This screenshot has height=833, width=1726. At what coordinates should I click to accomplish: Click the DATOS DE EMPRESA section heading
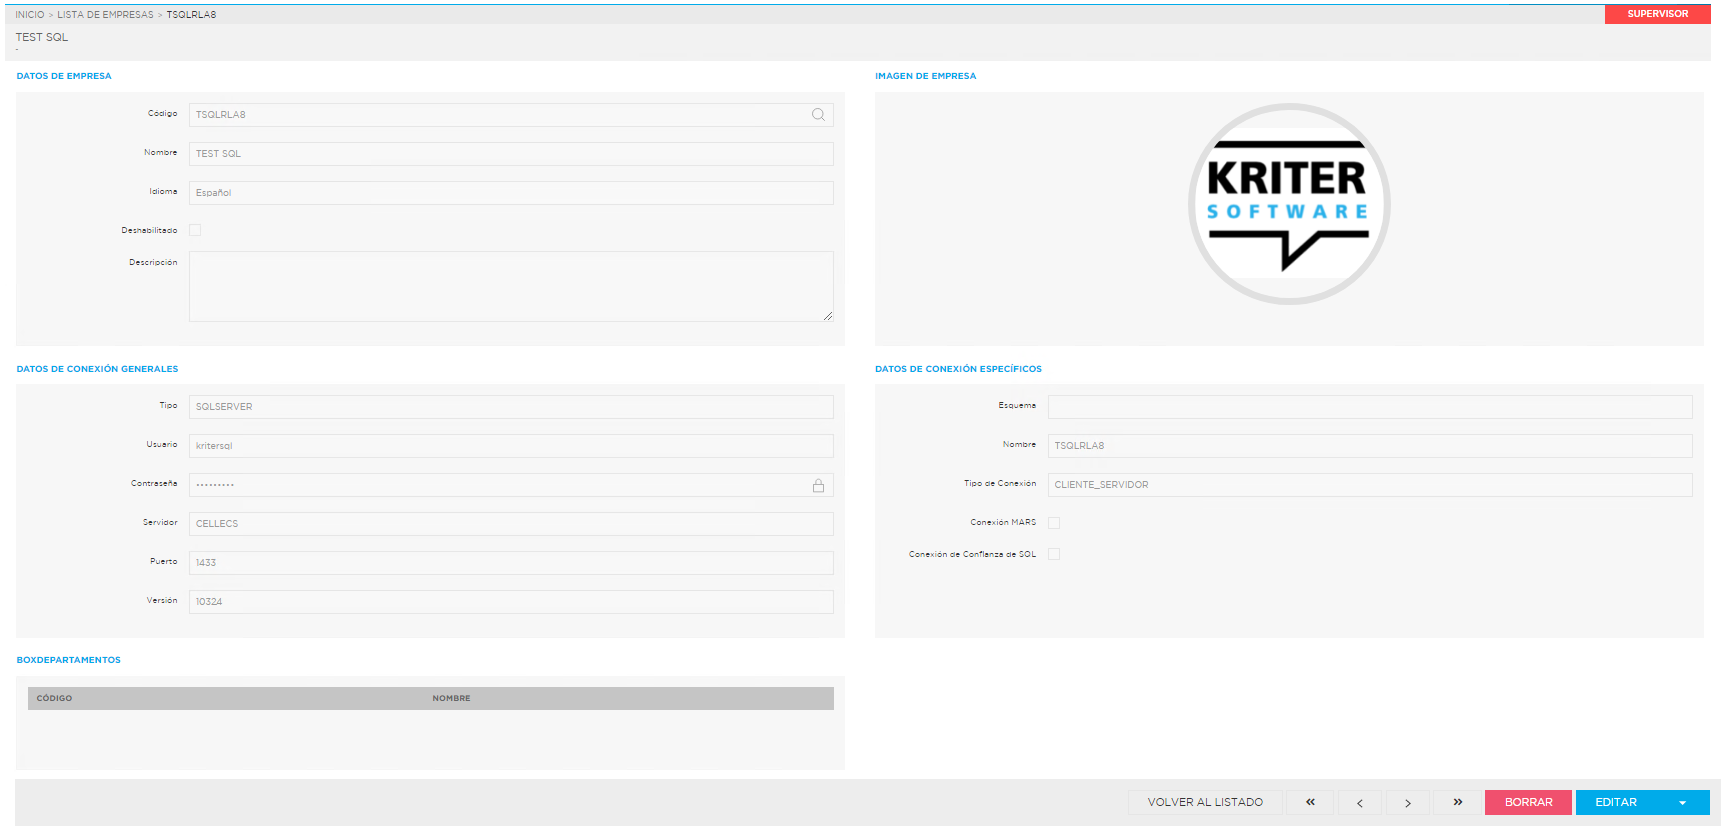click(x=64, y=76)
